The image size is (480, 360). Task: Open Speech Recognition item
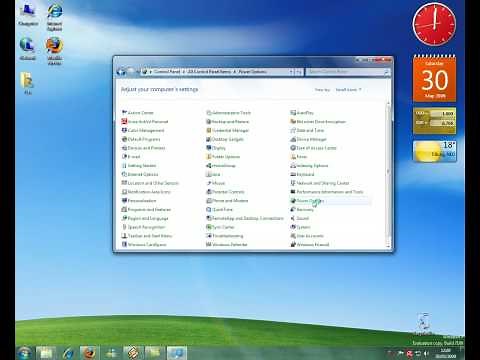tap(143, 227)
